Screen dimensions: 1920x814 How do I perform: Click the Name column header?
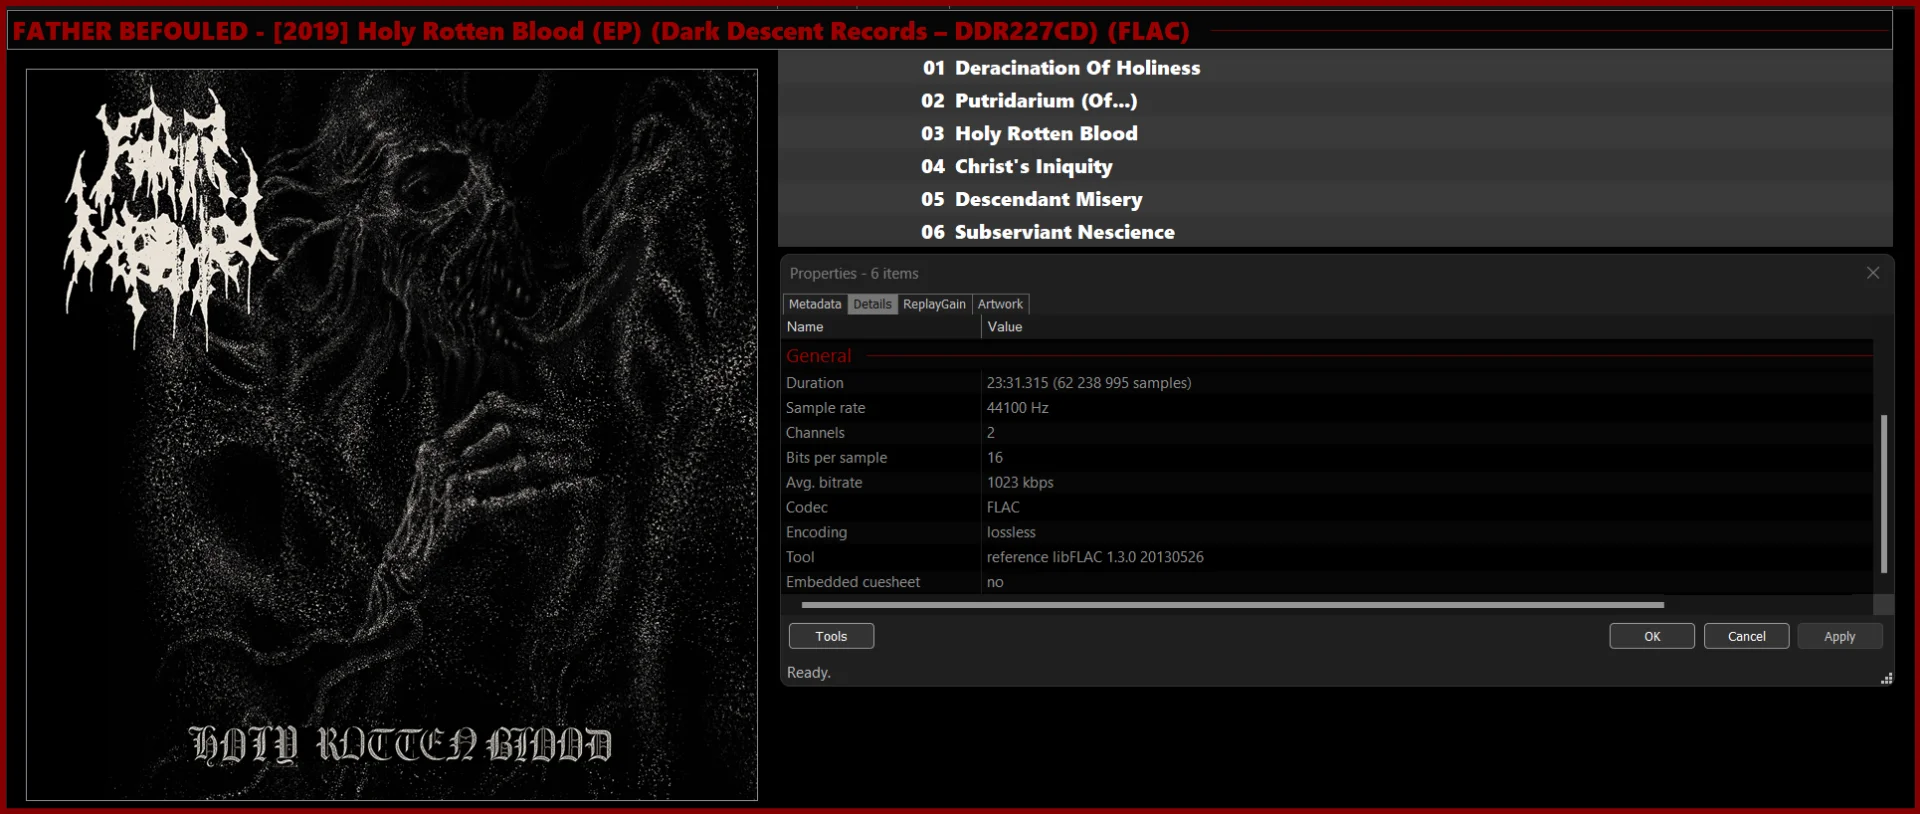(881, 327)
